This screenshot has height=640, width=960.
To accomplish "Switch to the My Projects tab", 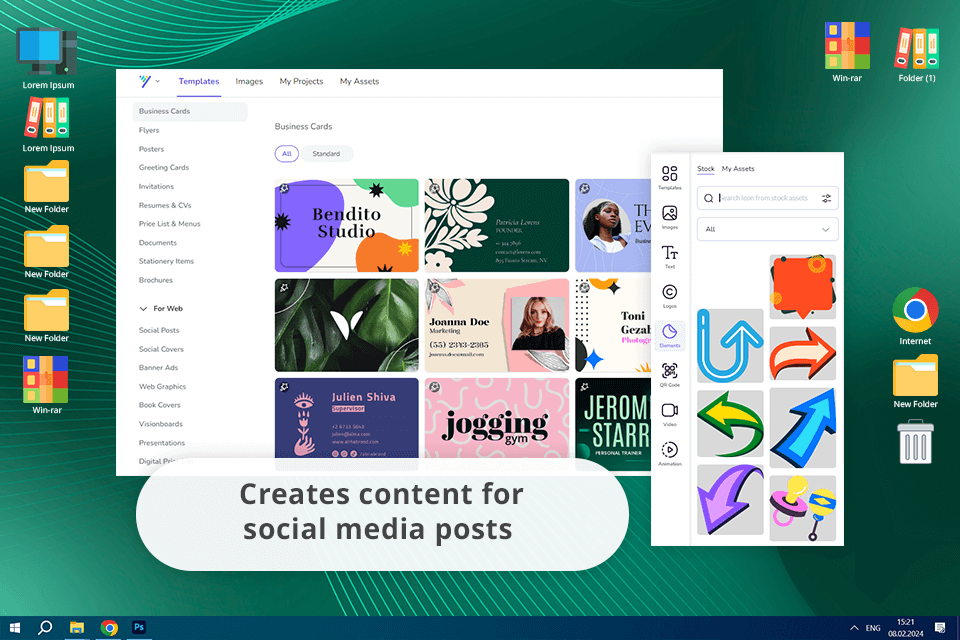I will pos(301,81).
